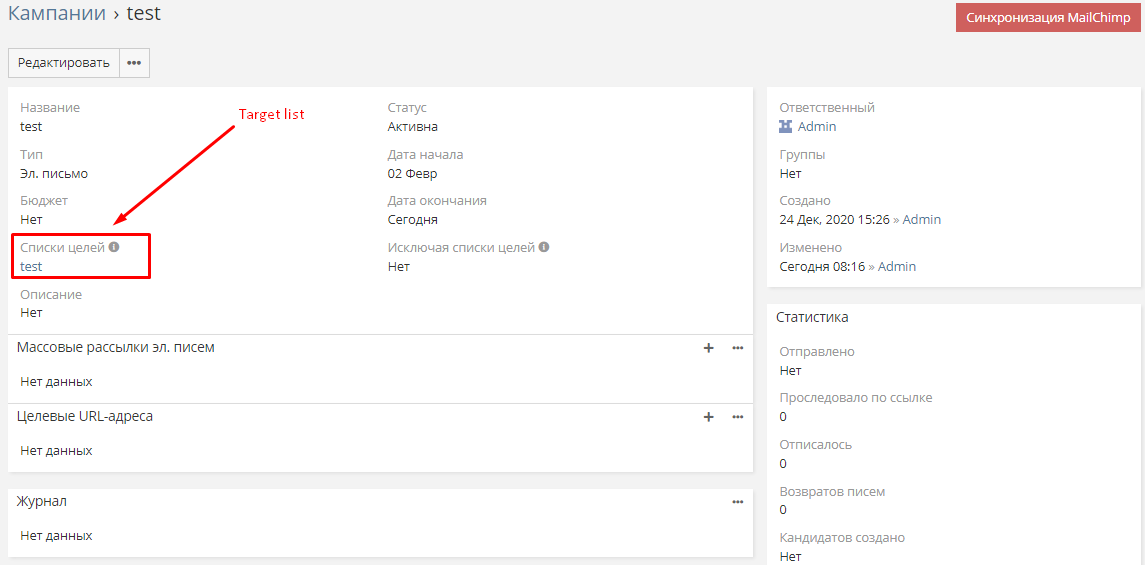Click the Целевые URL-адреса panel title
1145x565 pixels.
click(x=85, y=416)
